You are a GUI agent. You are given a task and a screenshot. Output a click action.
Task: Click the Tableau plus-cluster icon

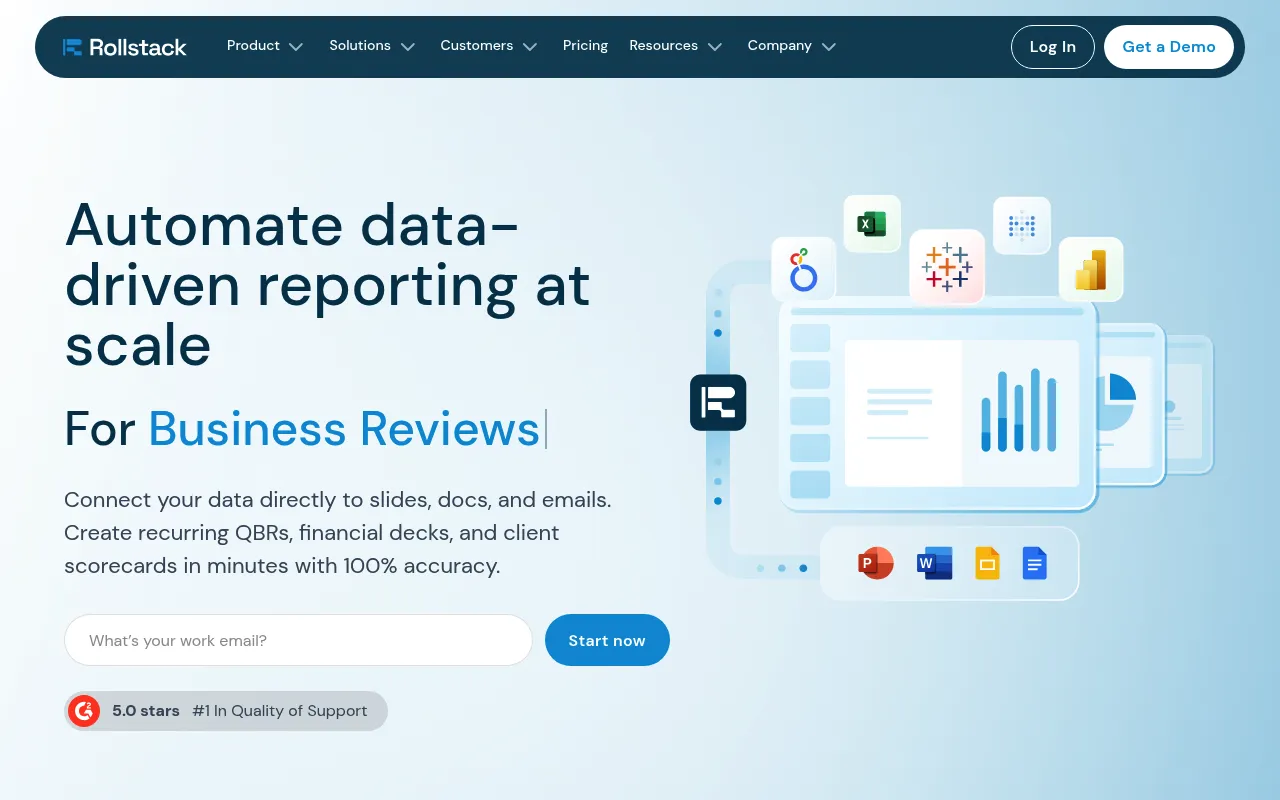pos(946,267)
